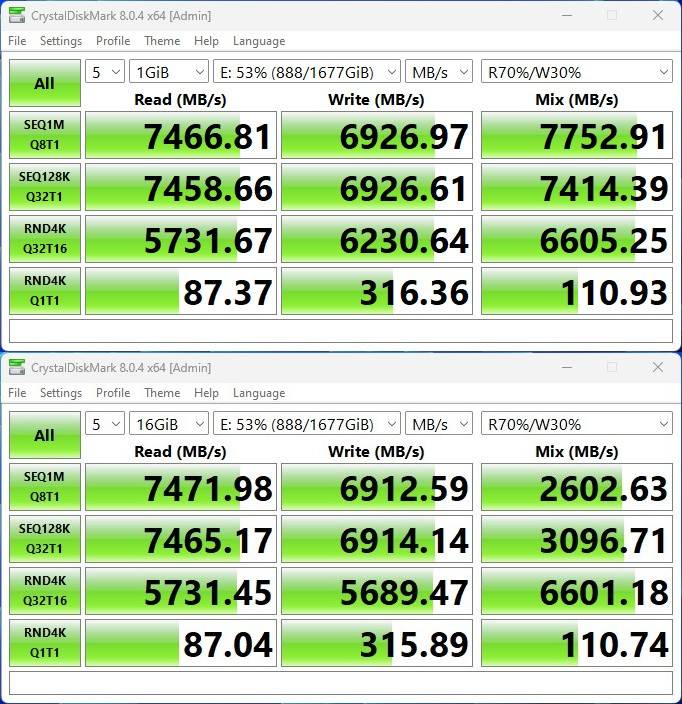Open 1GiB test size dropdown

tap(169, 72)
